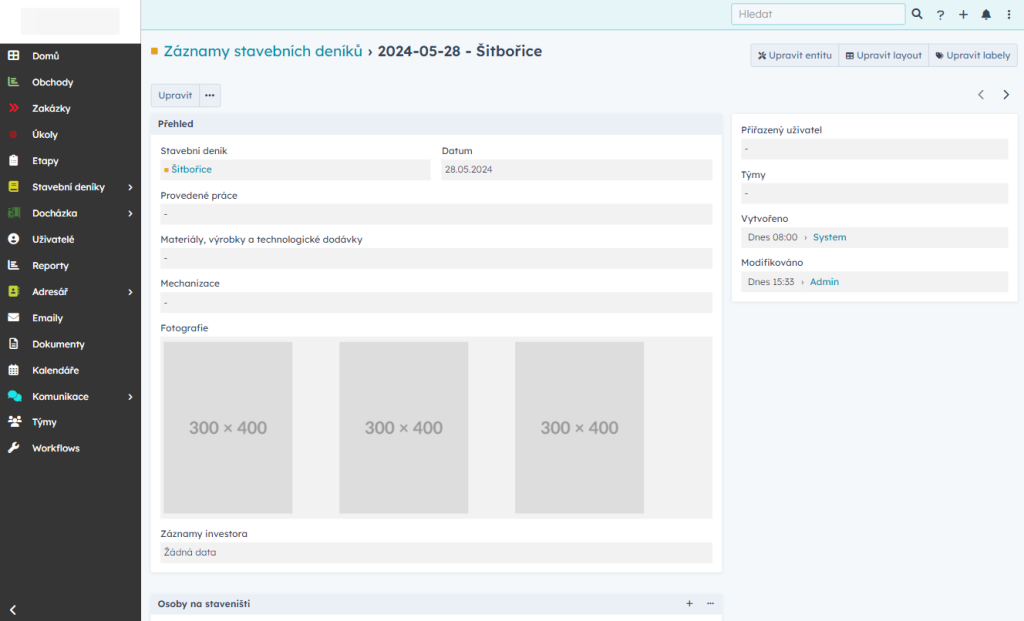
Task: Open the top-right three-dot menu
Action: click(1009, 14)
